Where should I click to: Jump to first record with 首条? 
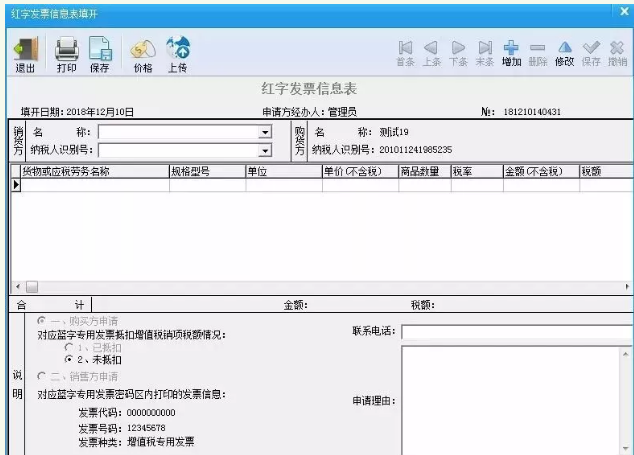coord(405,50)
